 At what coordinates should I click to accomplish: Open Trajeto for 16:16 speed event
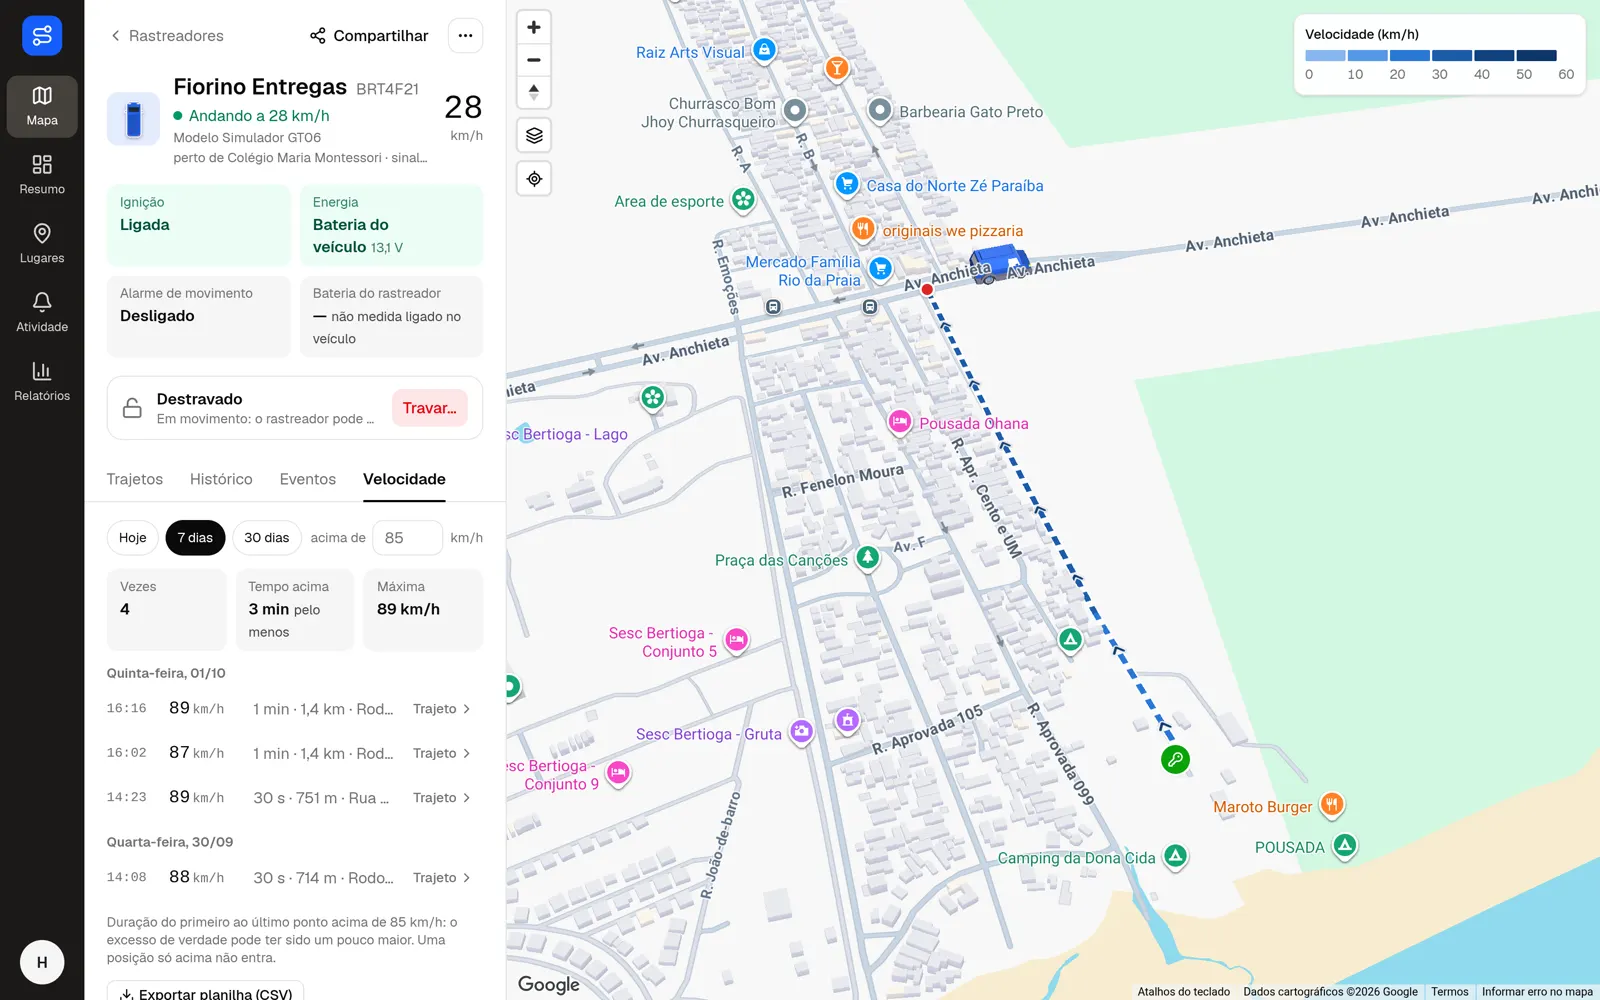click(x=441, y=709)
